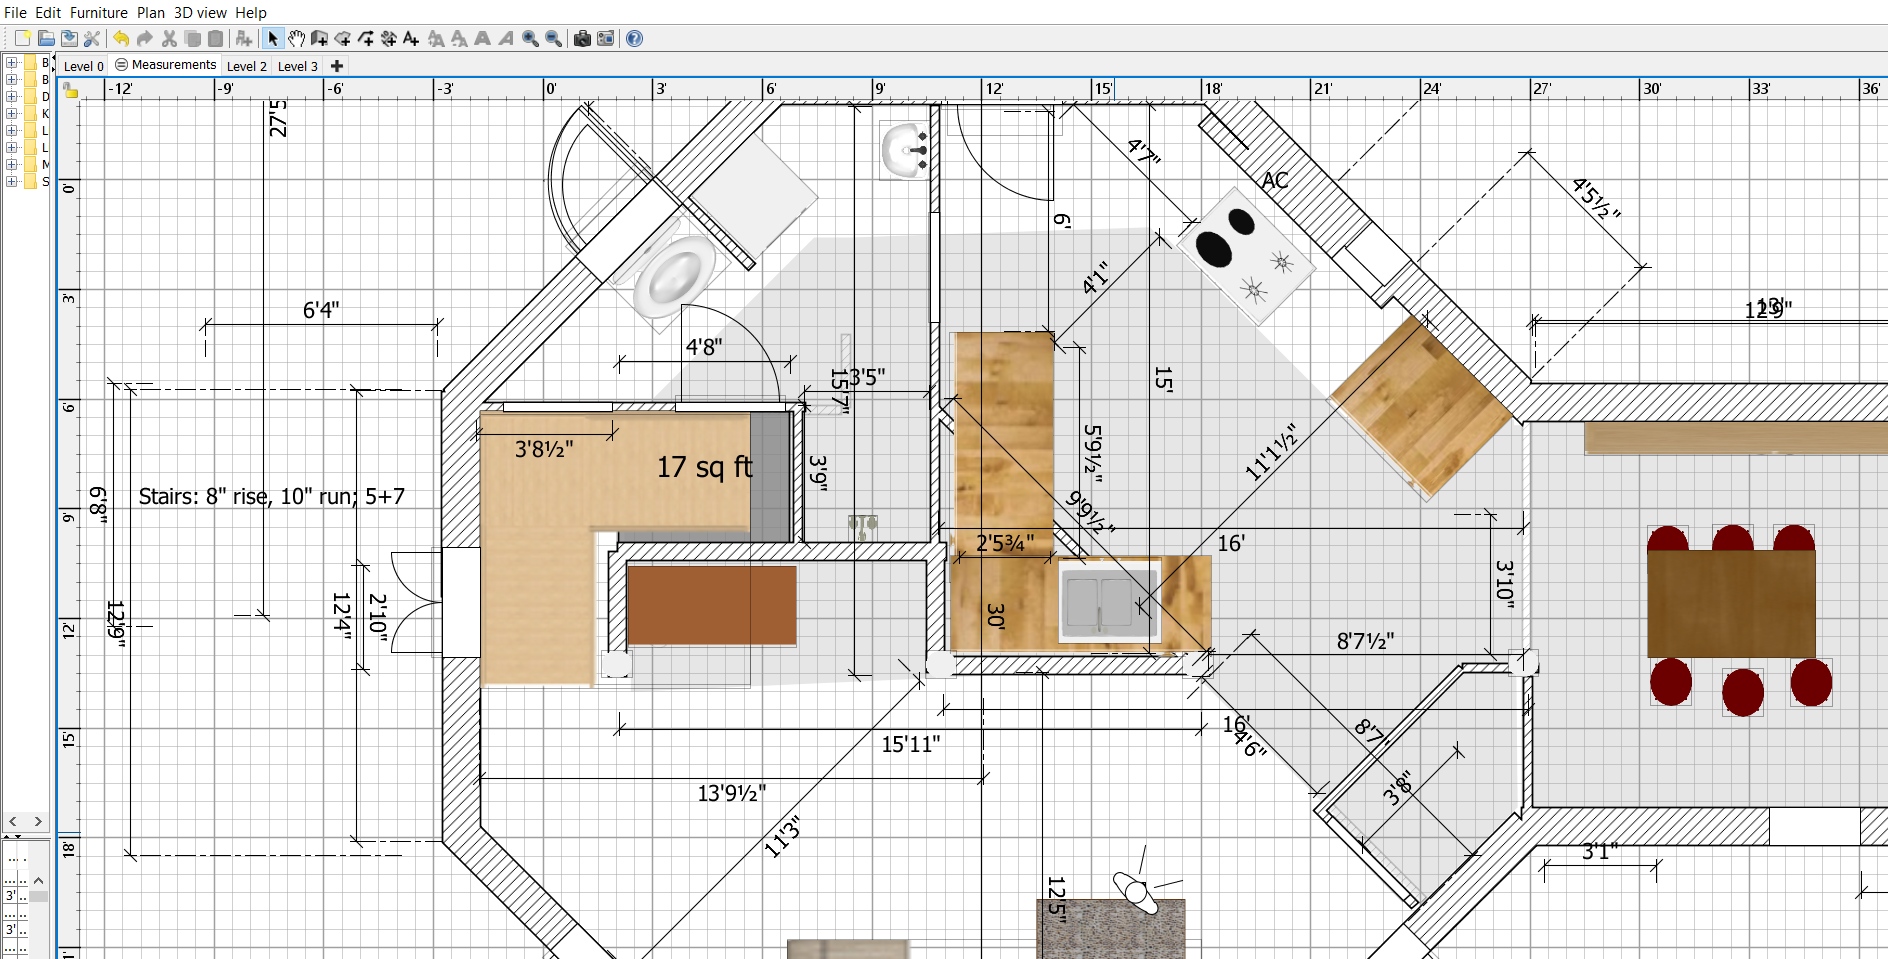Click catalog scroll left arrow
1888x959 pixels.
tap(13, 821)
